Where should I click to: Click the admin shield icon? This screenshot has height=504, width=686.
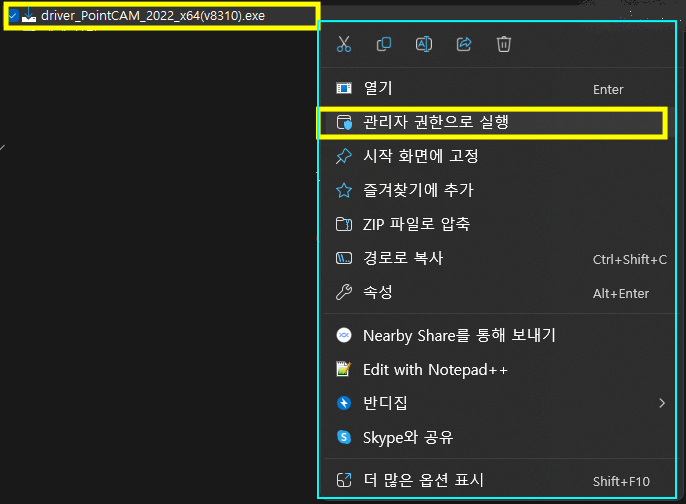(x=344, y=122)
